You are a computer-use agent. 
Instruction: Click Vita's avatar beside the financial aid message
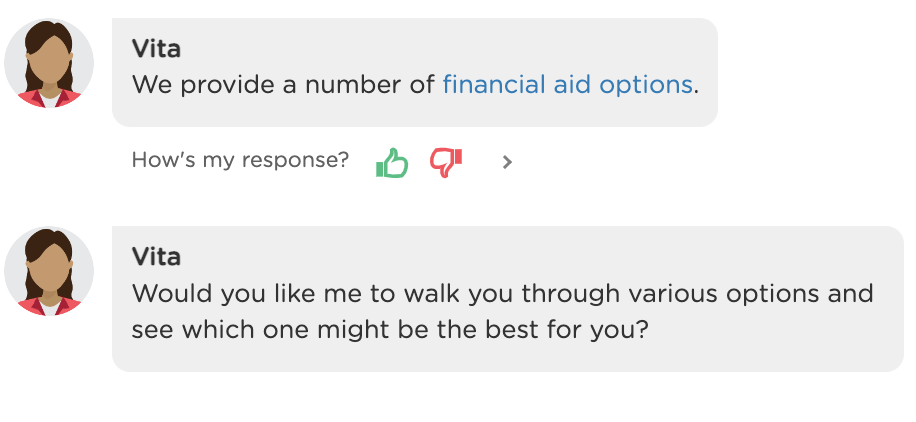click(49, 63)
